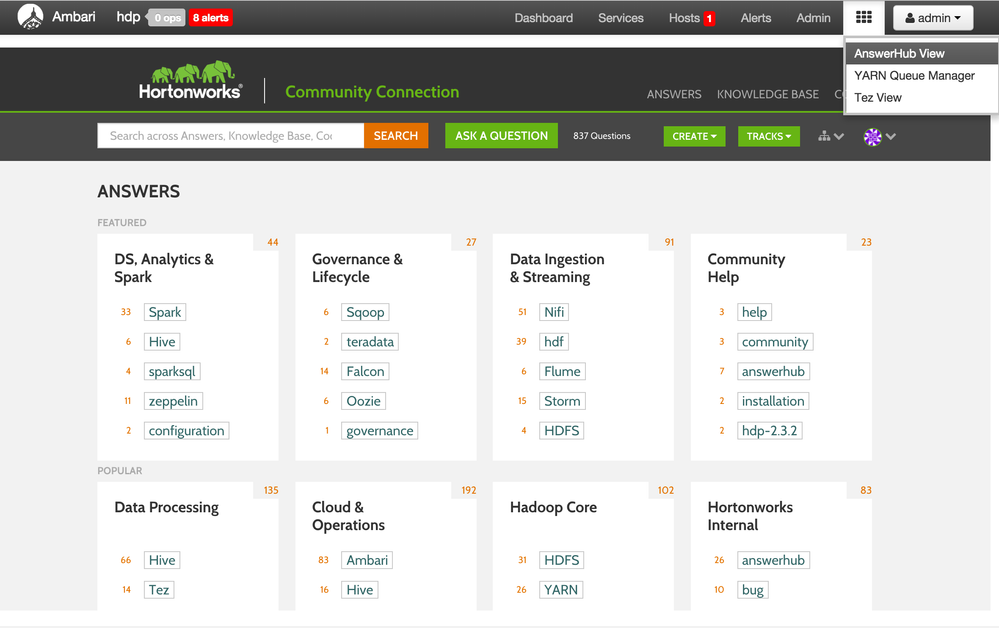The width and height of the screenshot is (999, 636).
Task: Go to the KNOWLEDGE BASE section
Action: coord(767,94)
